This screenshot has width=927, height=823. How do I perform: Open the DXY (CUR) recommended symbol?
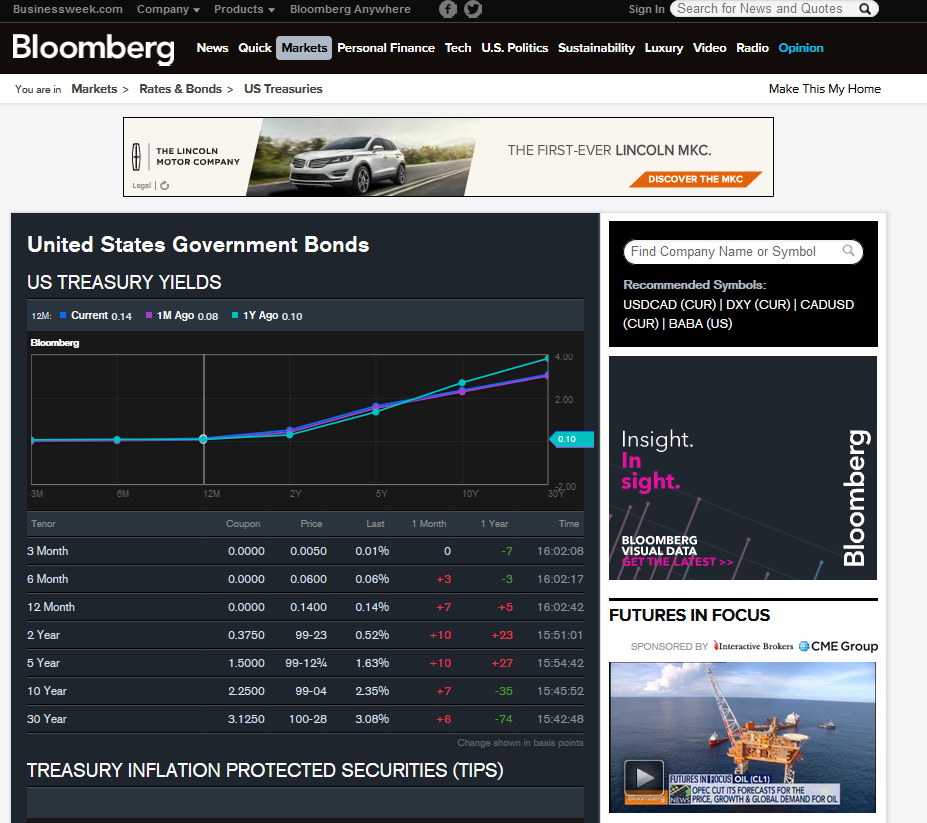coord(758,304)
